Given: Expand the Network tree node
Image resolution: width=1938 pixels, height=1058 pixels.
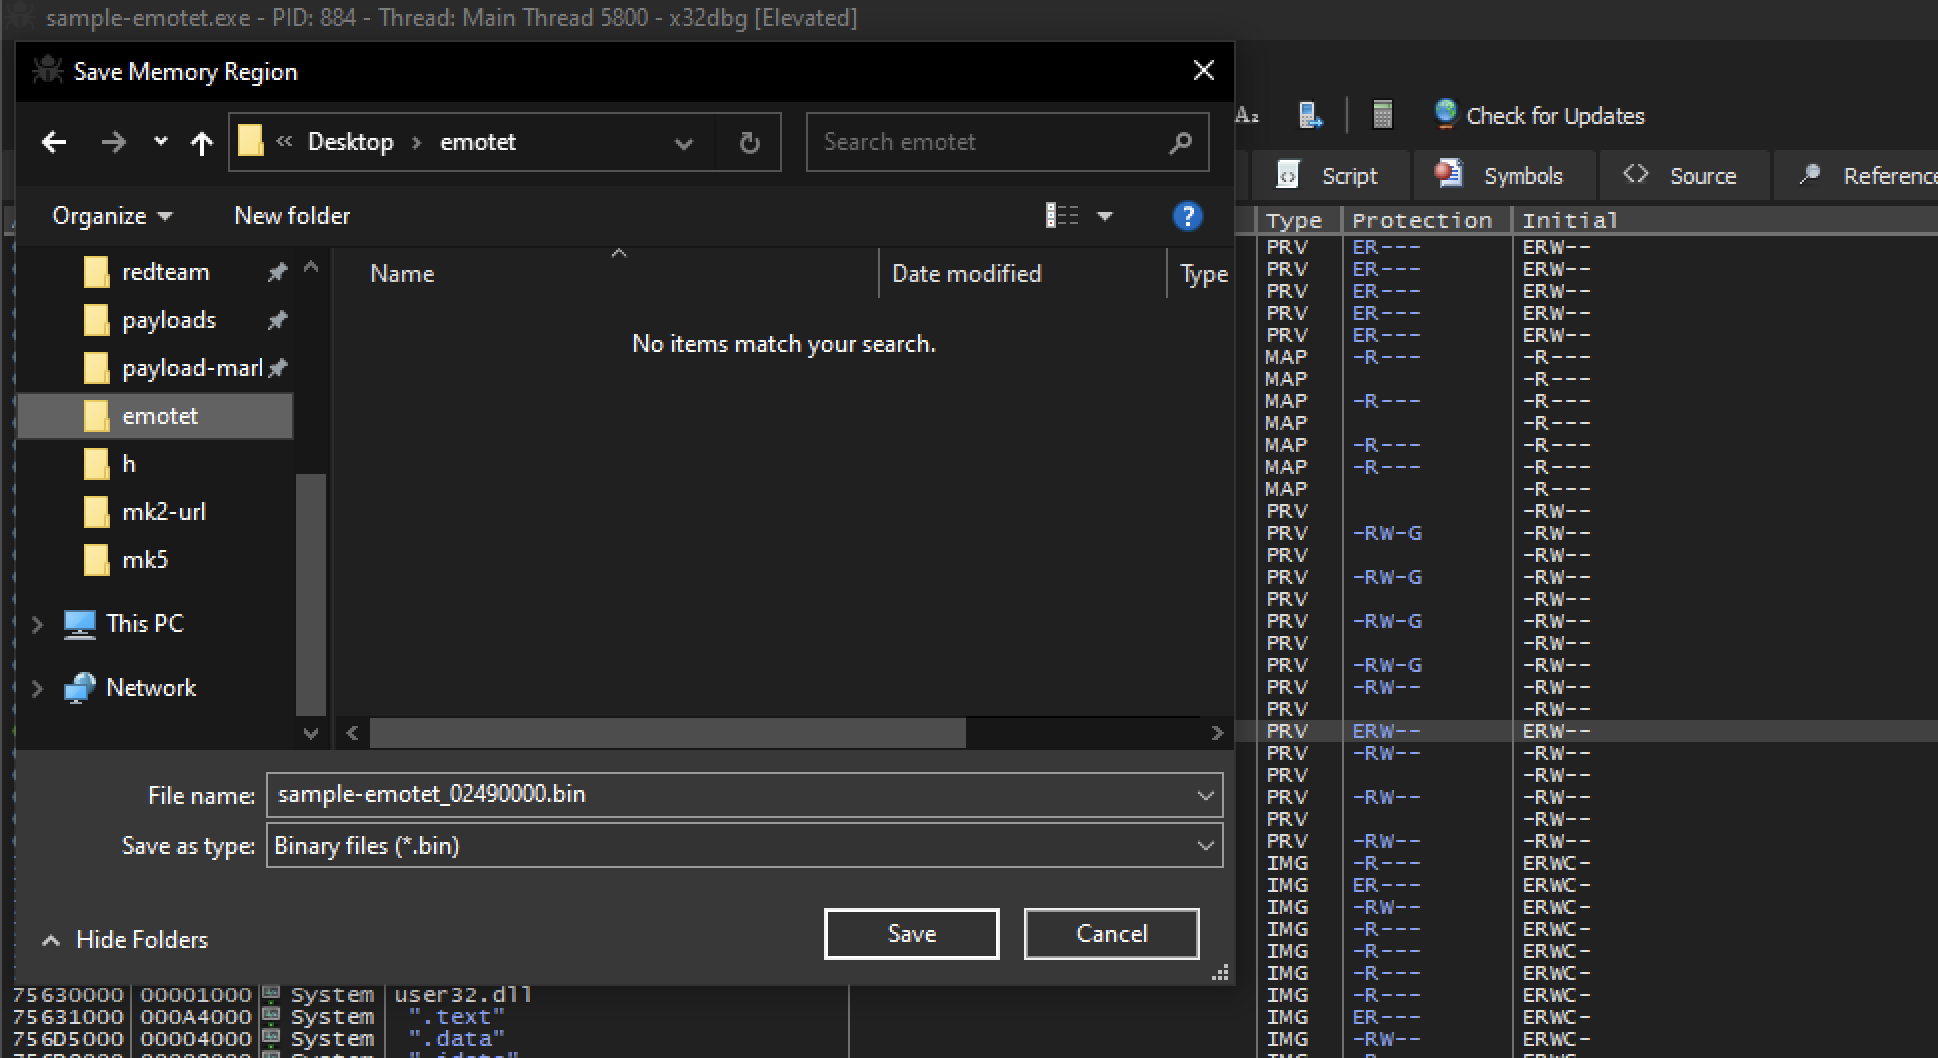Looking at the screenshot, I should [37, 688].
